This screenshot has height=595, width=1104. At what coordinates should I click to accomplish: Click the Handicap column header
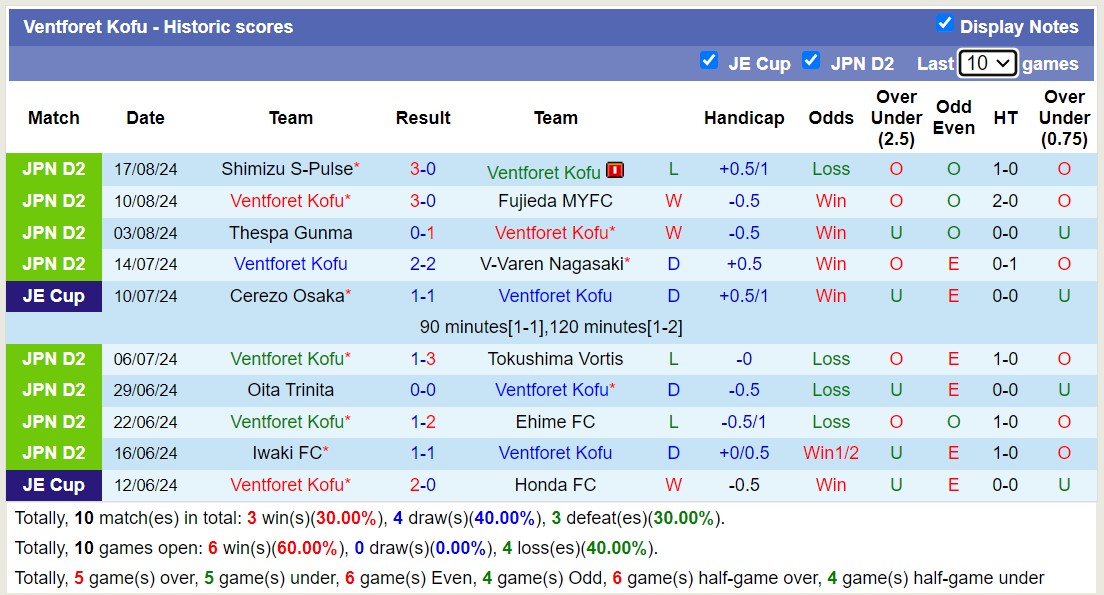[x=744, y=118]
